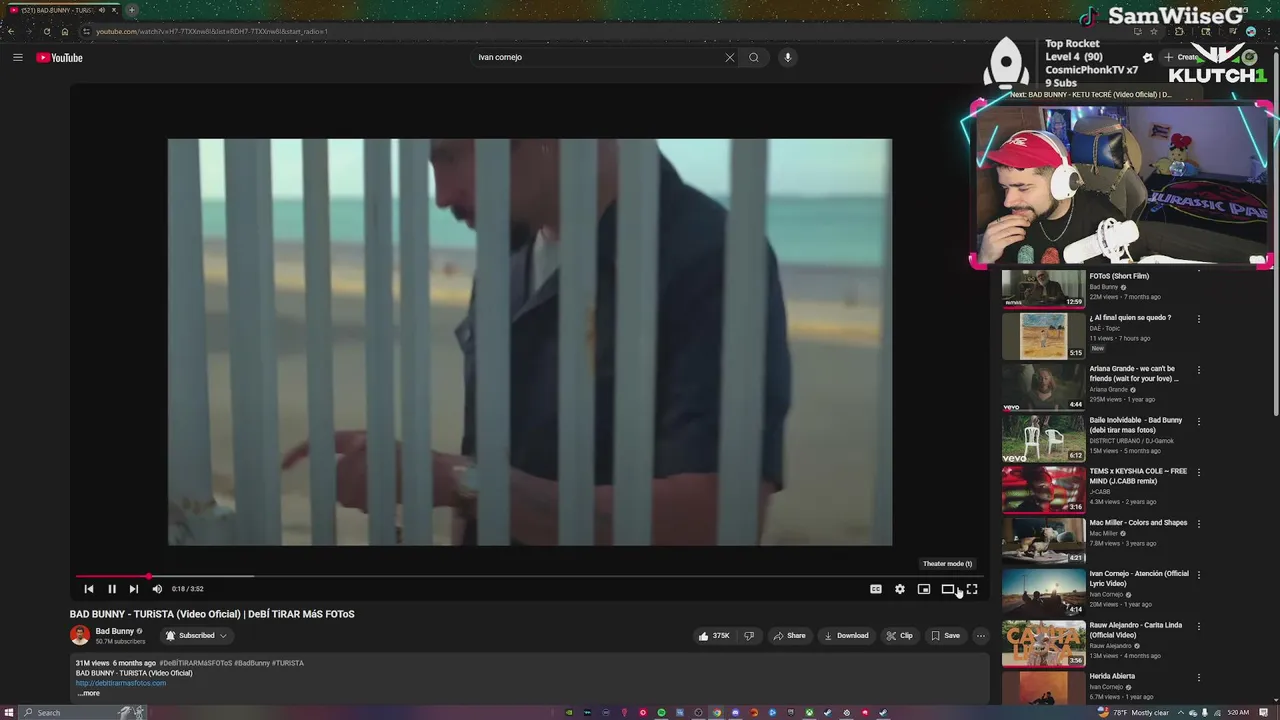The image size is (1280, 720).
Task: Dislike the TURISTA video
Action: pos(749,635)
